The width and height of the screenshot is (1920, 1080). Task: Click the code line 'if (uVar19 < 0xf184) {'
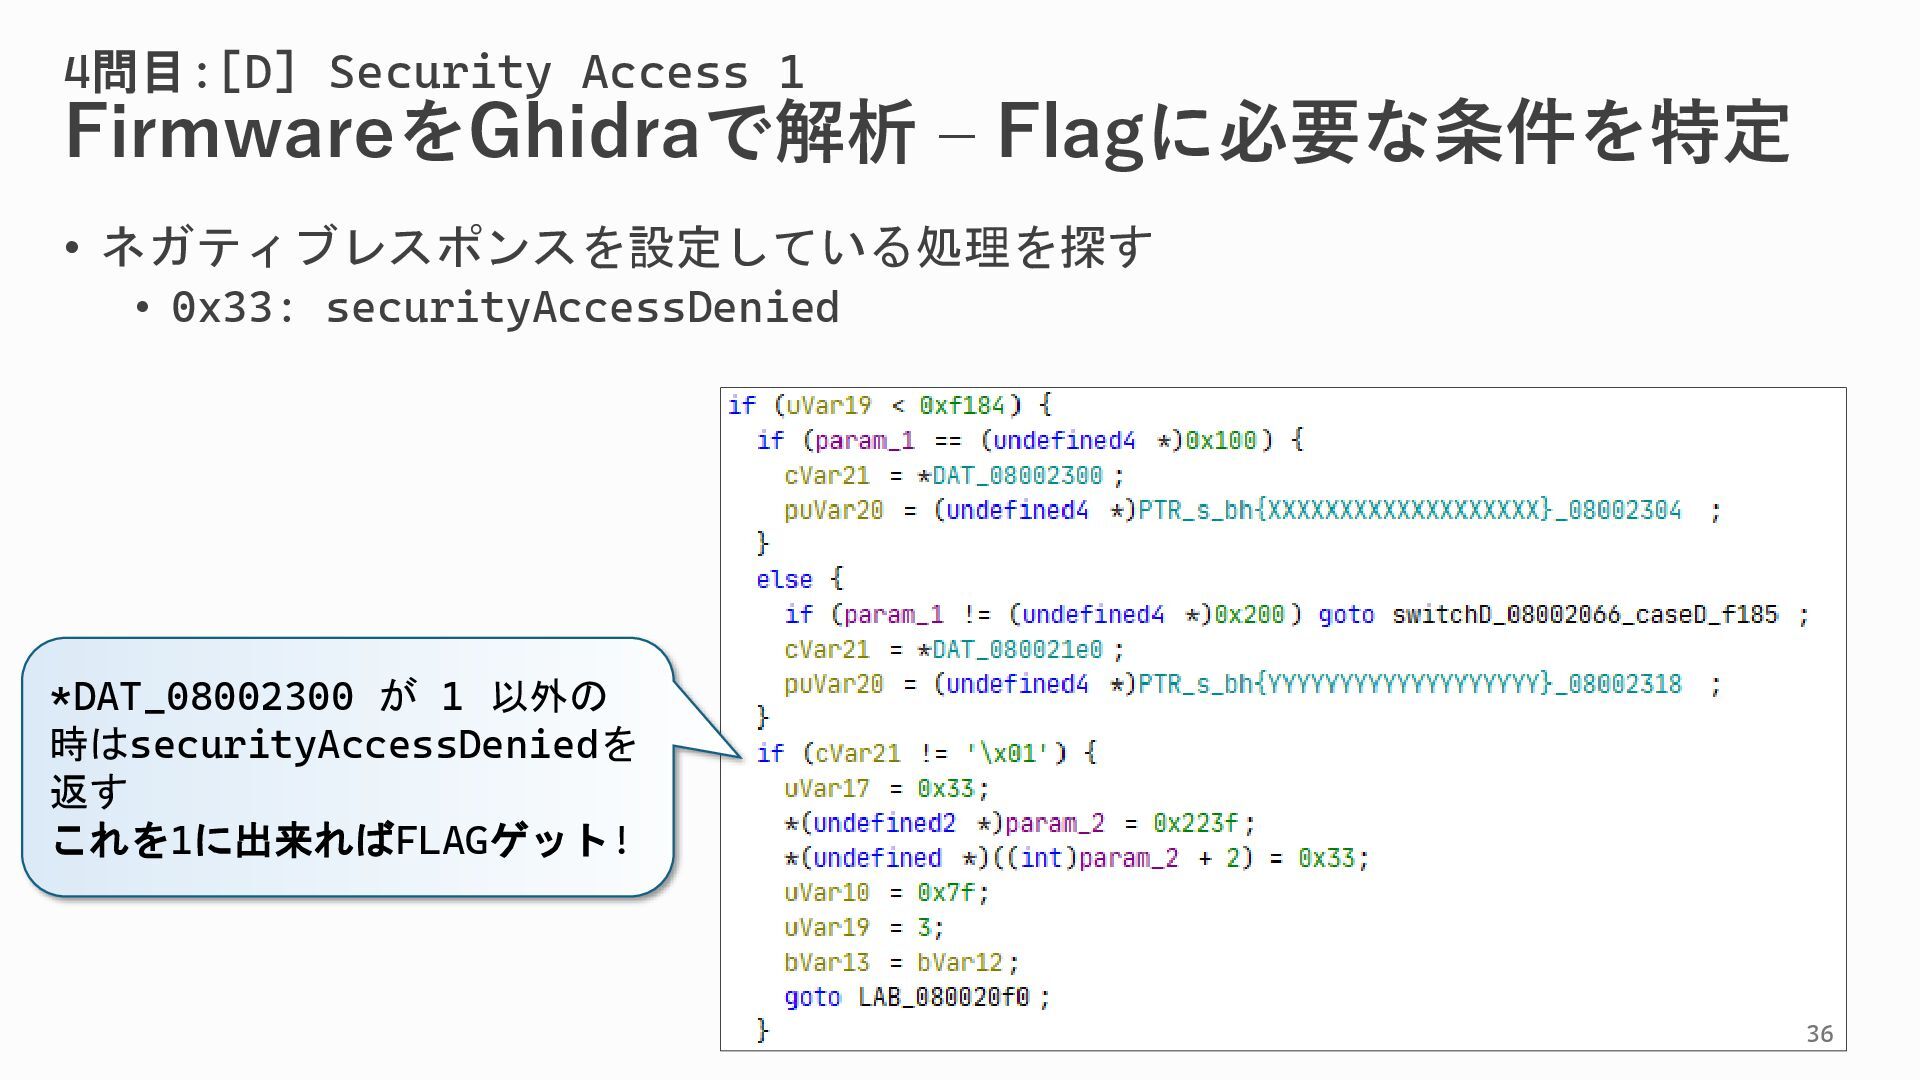tap(890, 405)
